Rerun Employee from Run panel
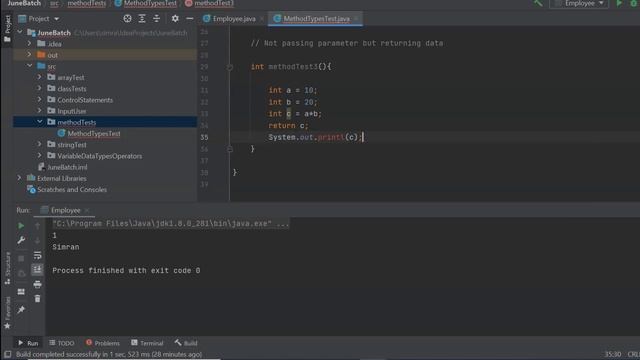This screenshot has height=360, width=640. tap(21, 226)
